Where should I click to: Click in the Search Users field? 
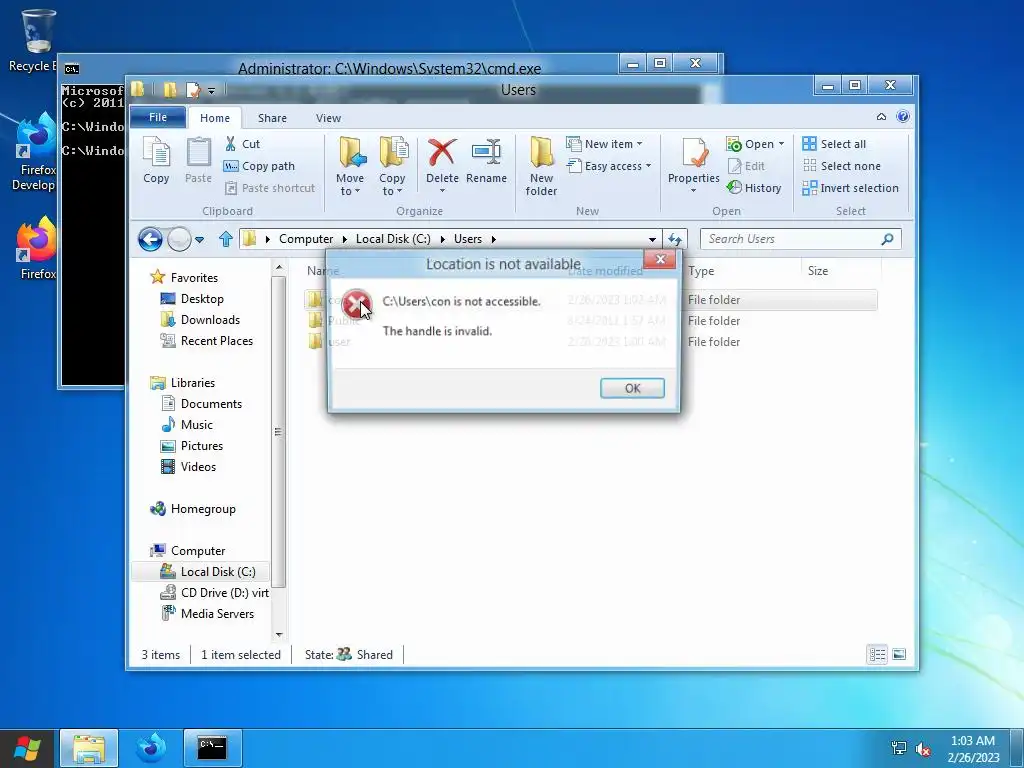(800, 239)
